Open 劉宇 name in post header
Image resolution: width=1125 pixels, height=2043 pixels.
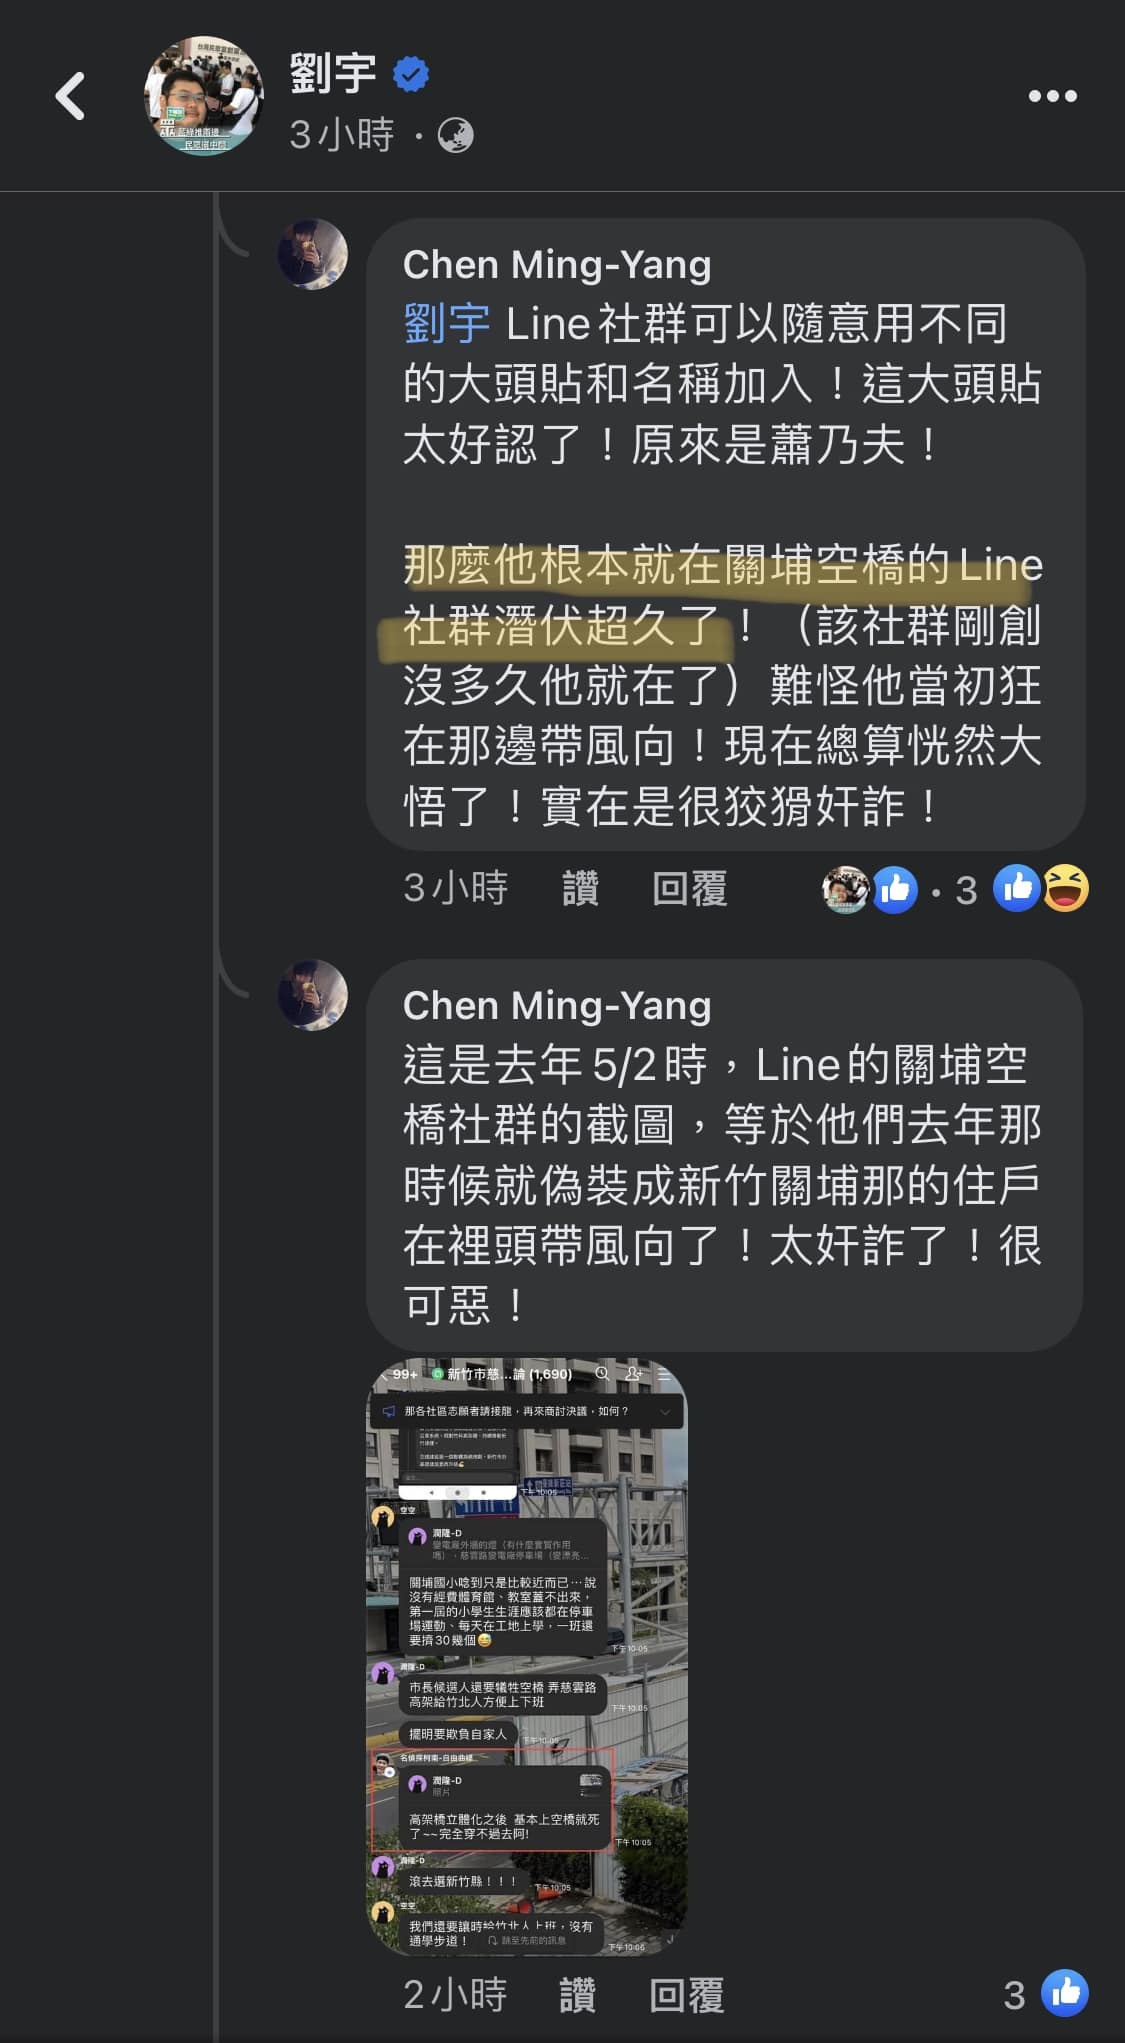point(333,74)
